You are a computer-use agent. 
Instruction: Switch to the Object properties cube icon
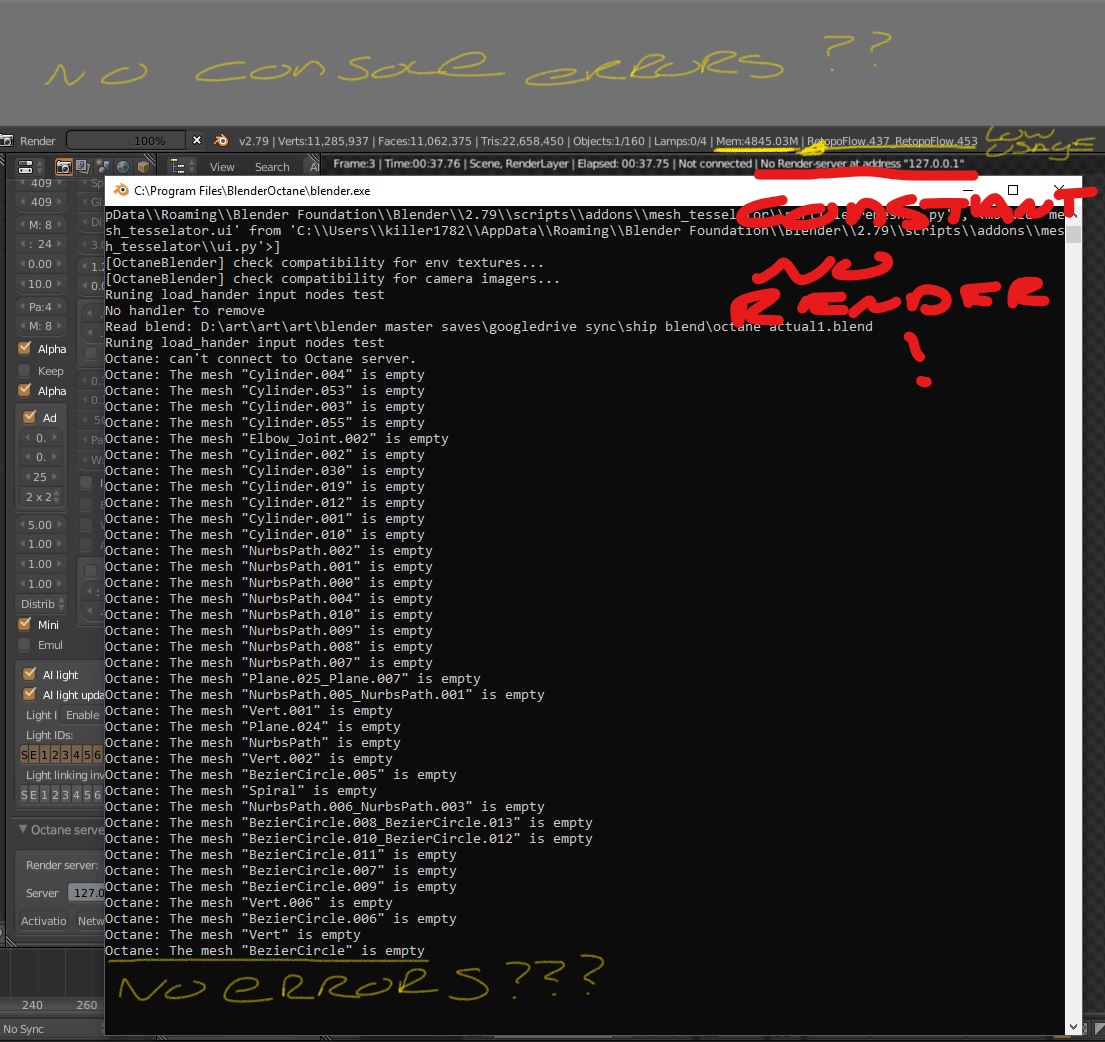[x=143, y=167]
